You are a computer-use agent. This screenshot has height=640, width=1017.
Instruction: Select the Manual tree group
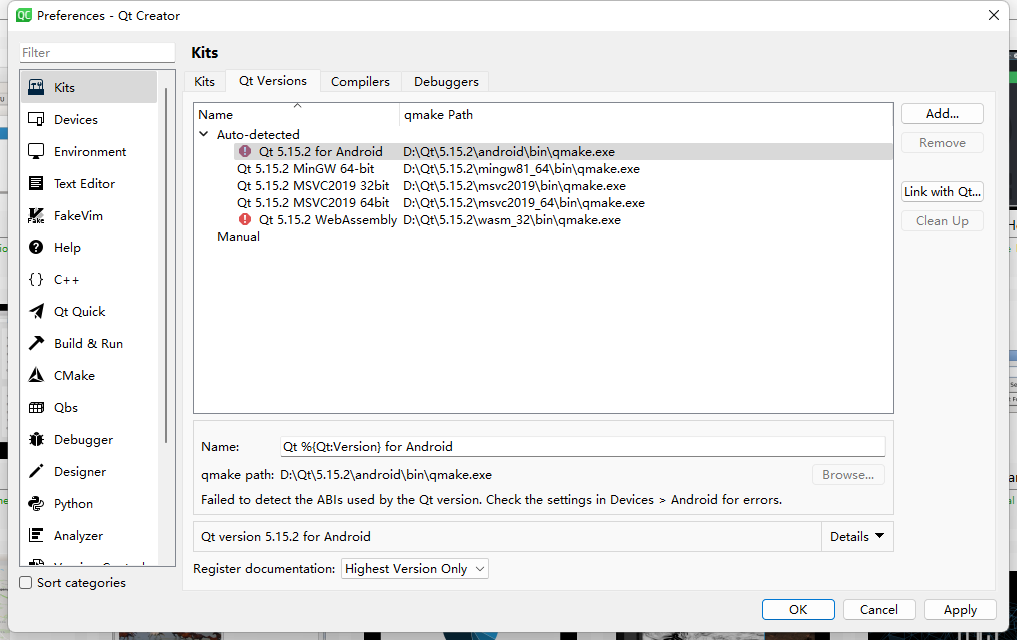pos(238,237)
